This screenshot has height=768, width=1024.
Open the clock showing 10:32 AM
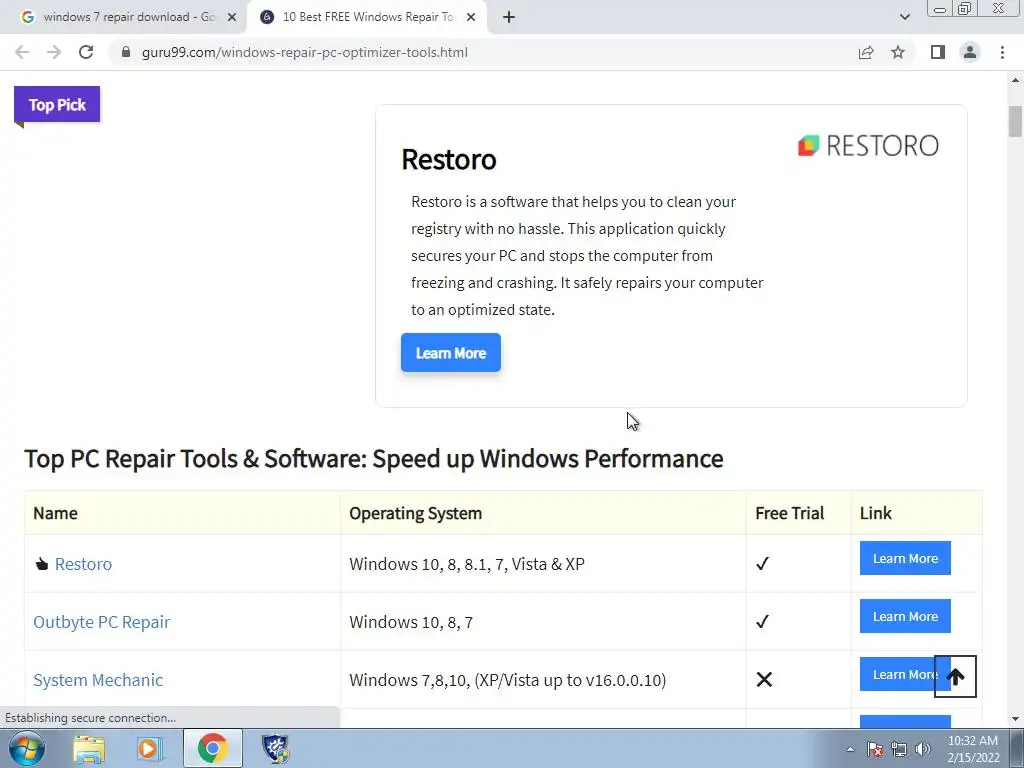[973, 749]
